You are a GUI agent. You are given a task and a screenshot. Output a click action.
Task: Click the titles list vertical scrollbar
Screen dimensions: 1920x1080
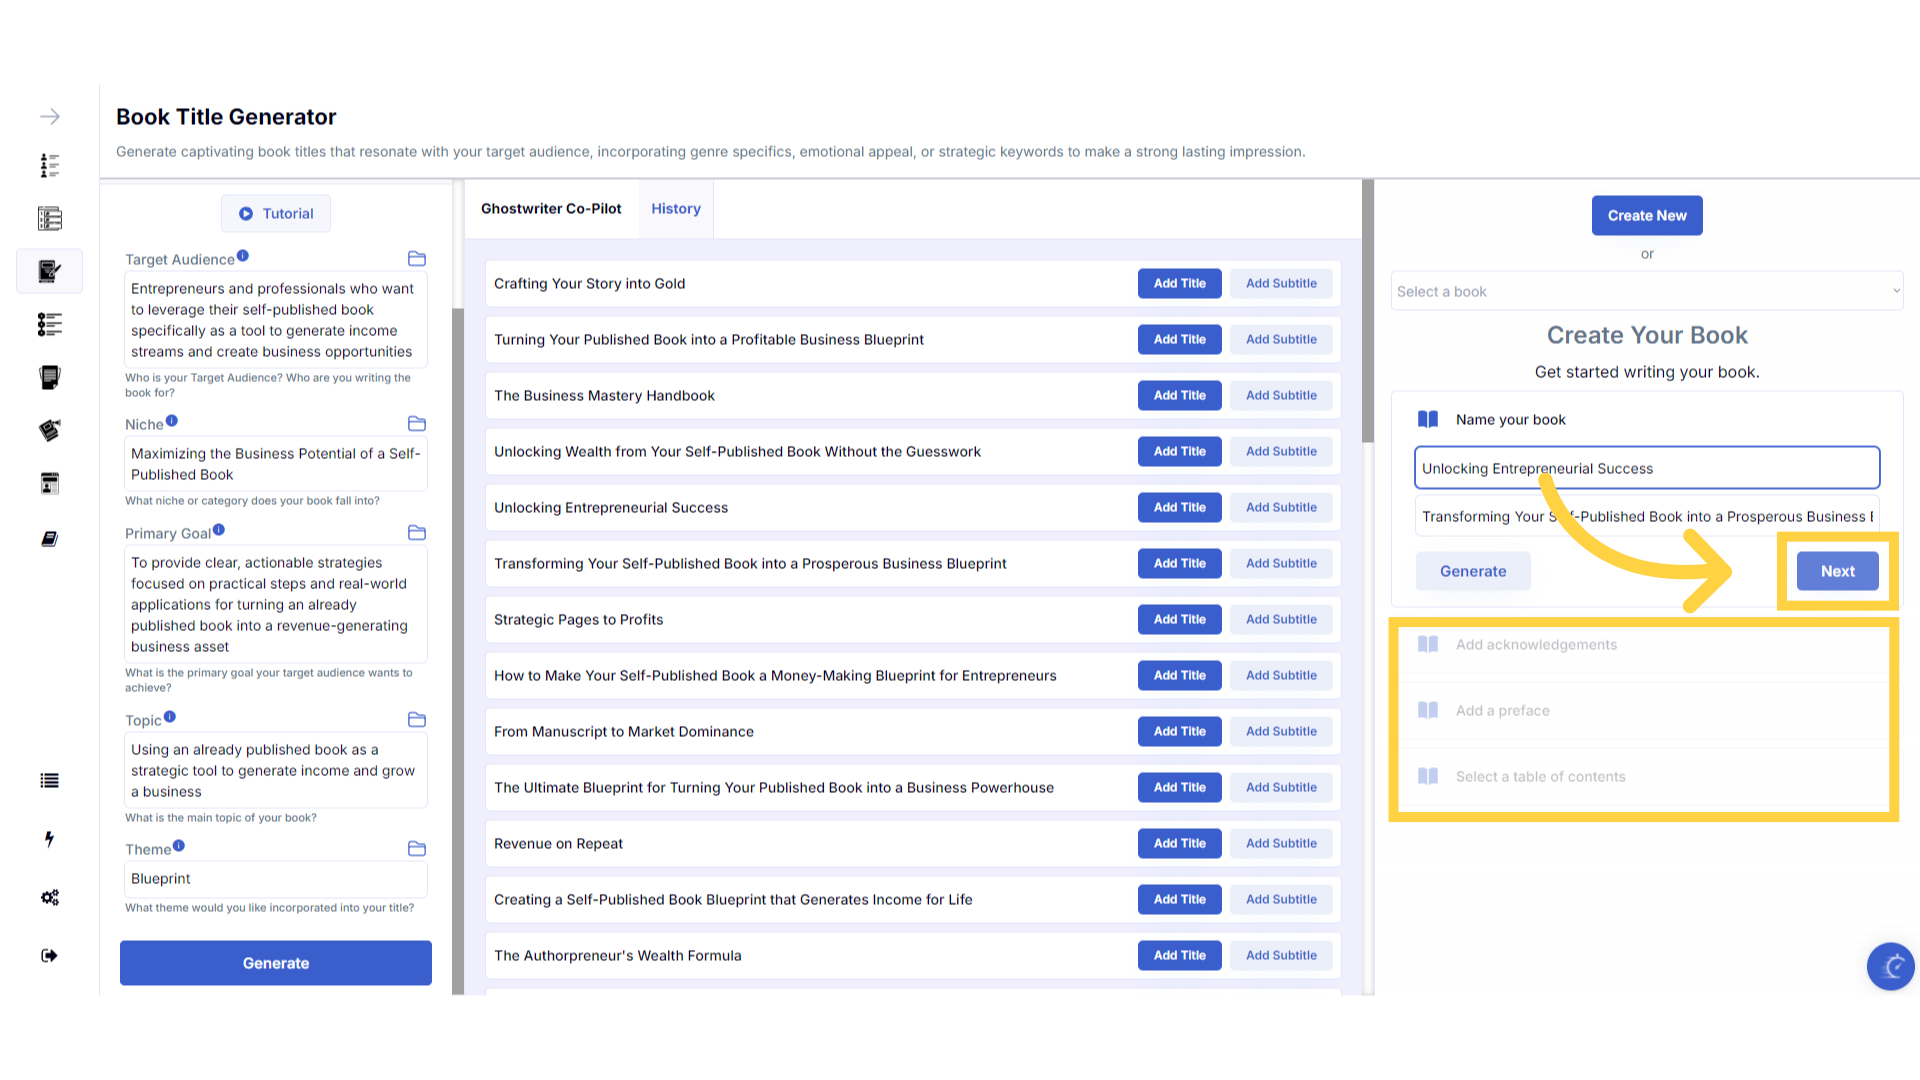(x=1367, y=310)
